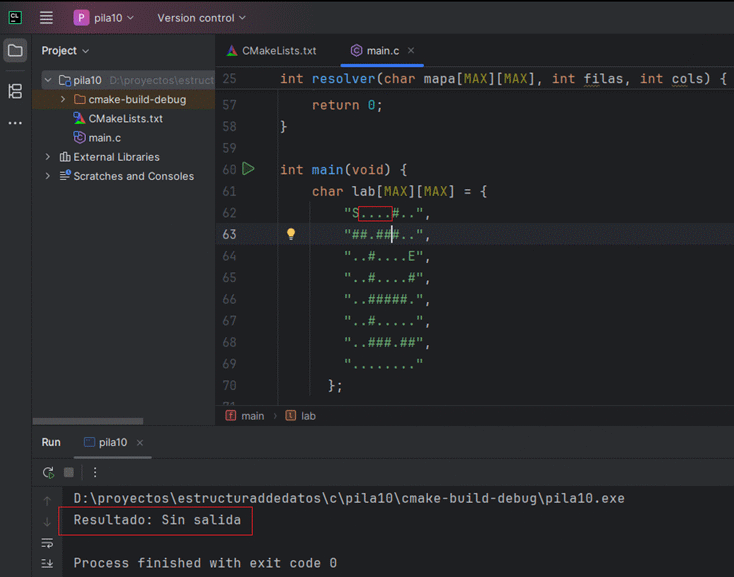The image size is (734, 577).
Task: Click the yellow light bulb quick-fix icon
Action: (291, 234)
